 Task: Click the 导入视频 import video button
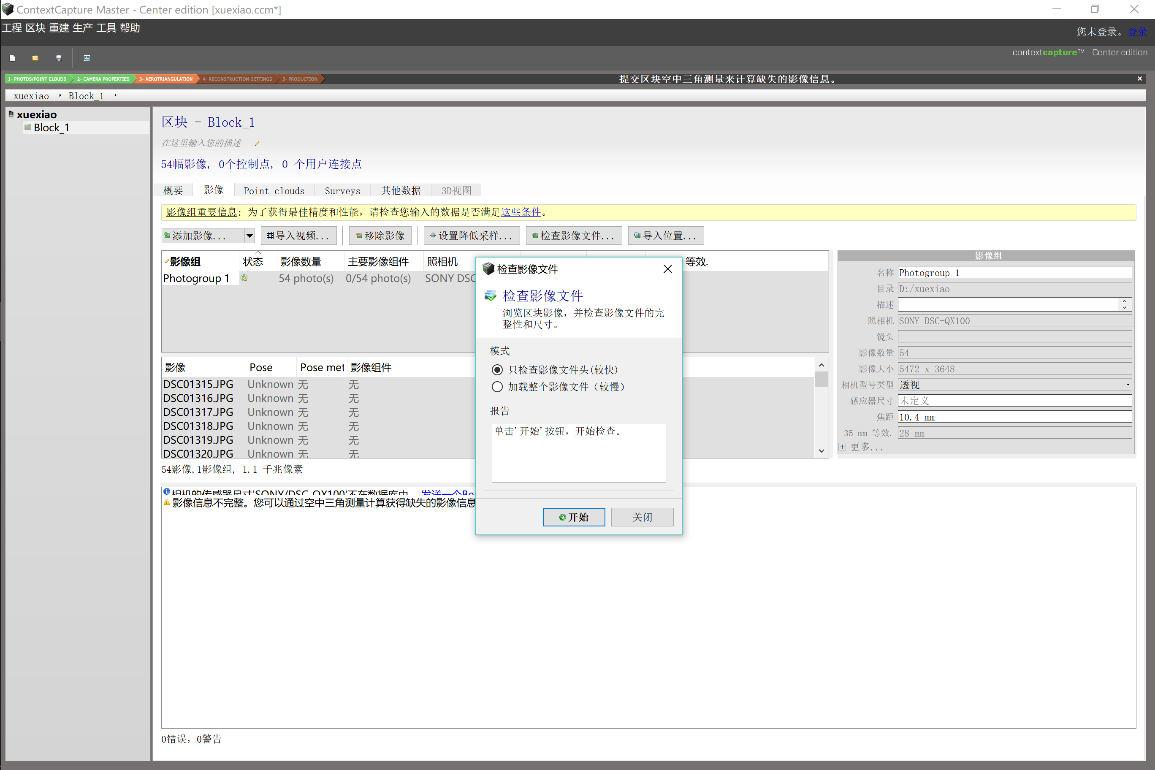click(298, 236)
